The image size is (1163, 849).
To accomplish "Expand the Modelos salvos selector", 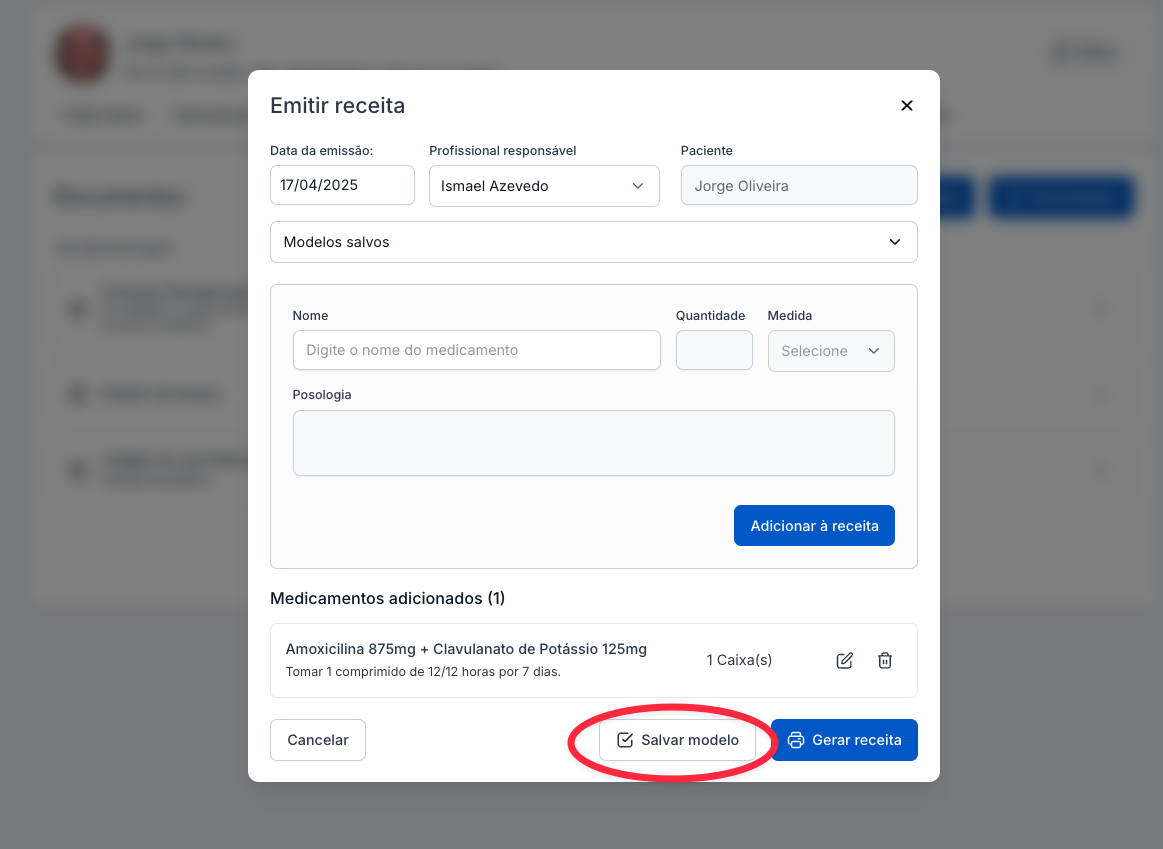I will [x=593, y=242].
